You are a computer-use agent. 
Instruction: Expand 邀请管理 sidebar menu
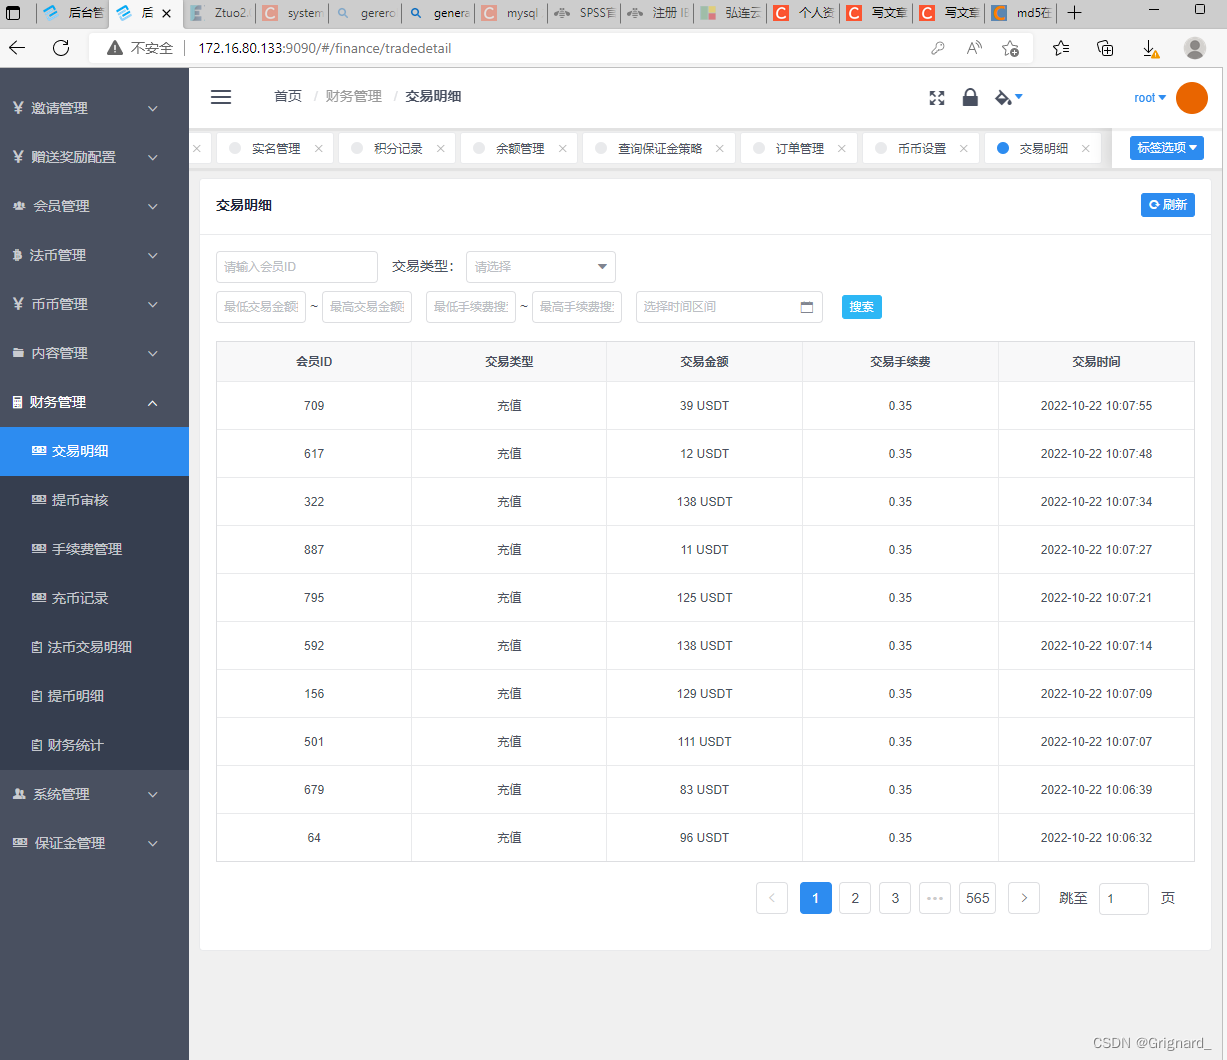coord(94,108)
